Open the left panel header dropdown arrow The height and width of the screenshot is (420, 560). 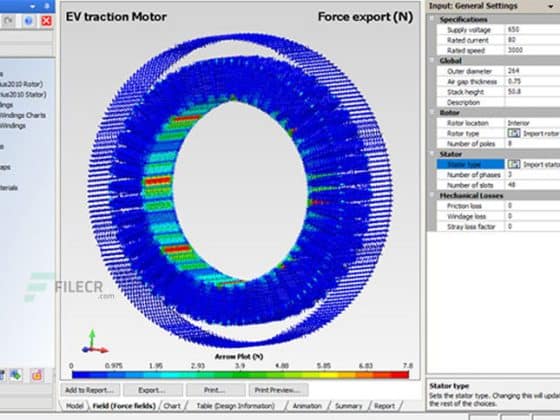coord(32,6)
